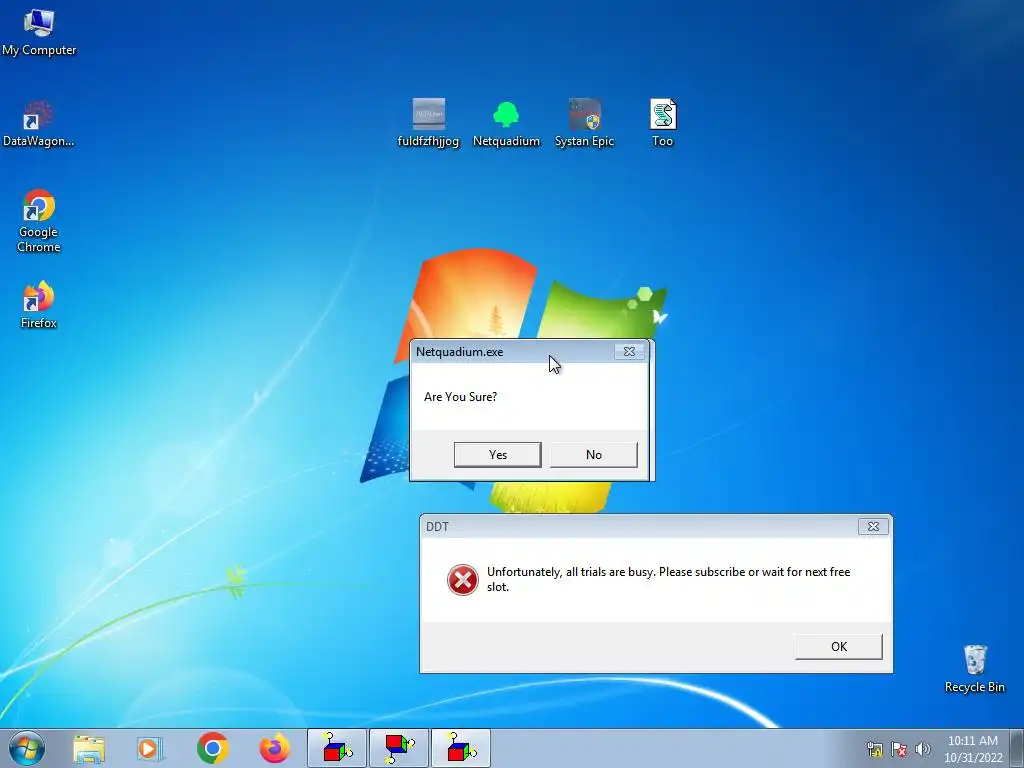Dismiss the DDT error with OK
The image size is (1024, 768).
839,647
